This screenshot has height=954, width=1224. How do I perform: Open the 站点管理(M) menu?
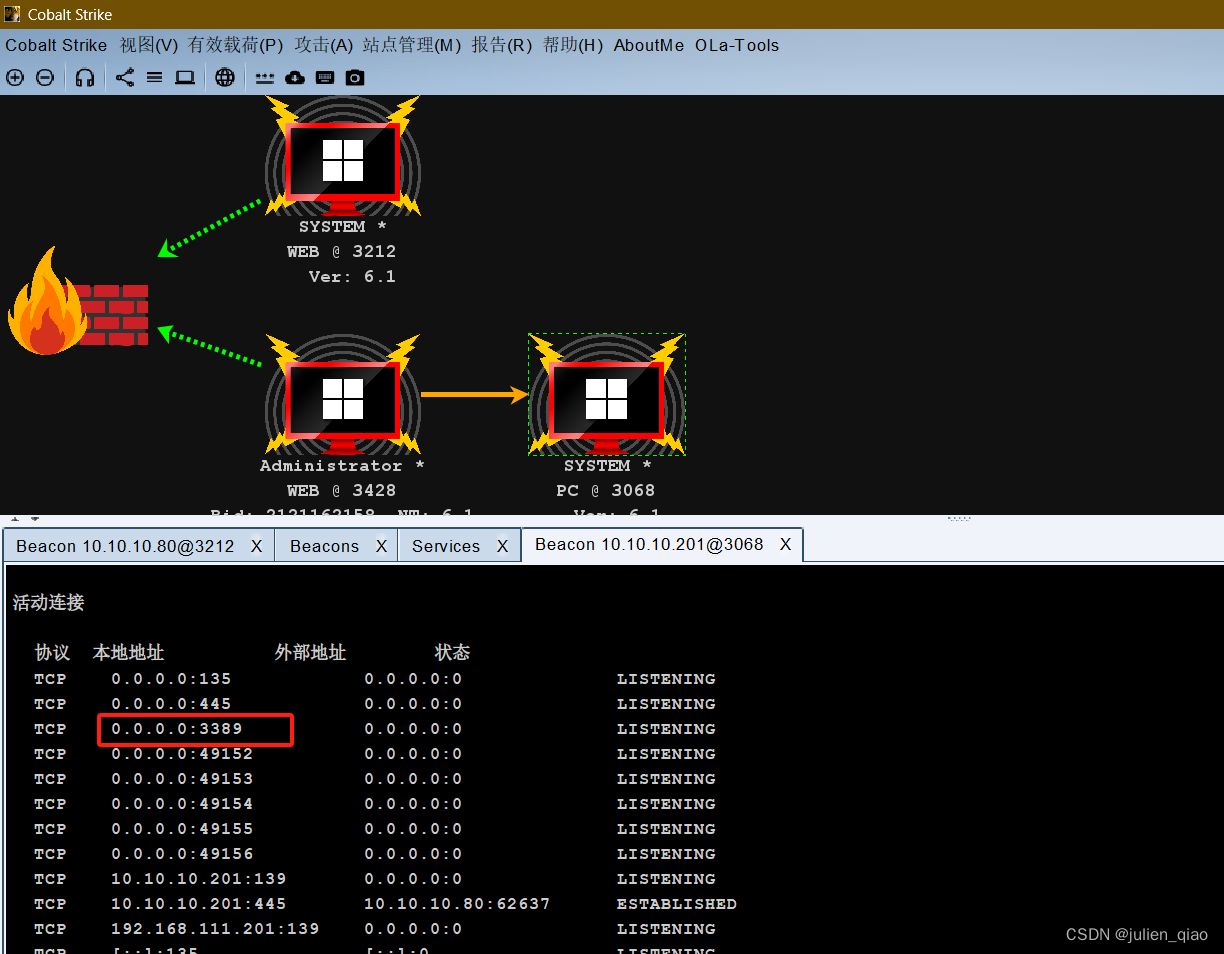click(x=412, y=45)
